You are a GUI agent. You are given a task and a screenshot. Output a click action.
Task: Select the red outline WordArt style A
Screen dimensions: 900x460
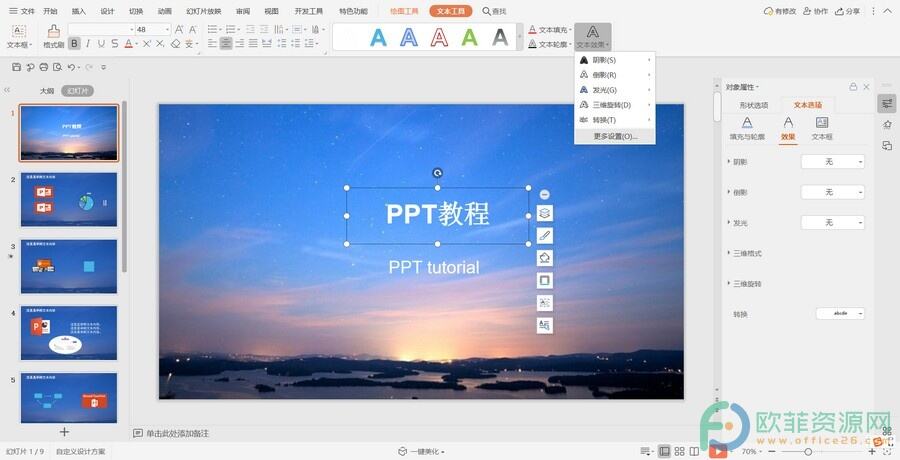pos(439,37)
